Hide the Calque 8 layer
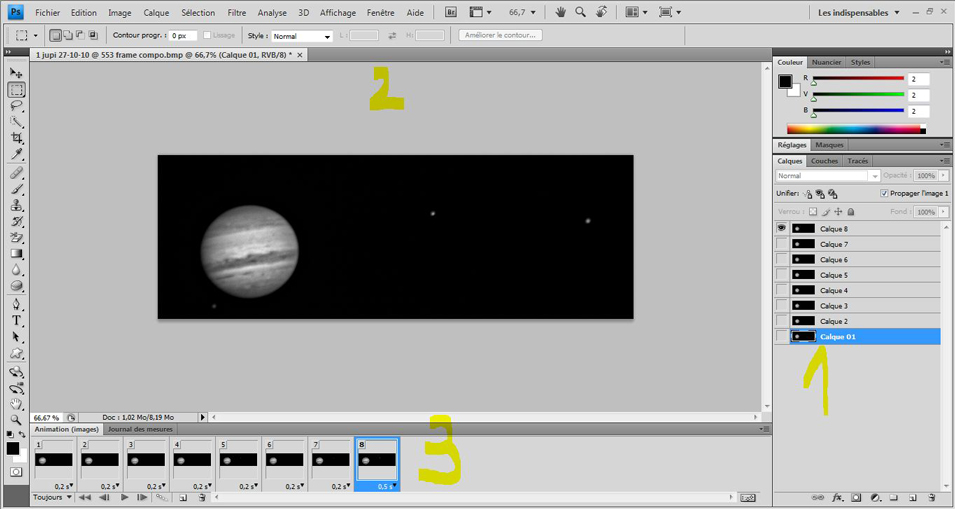The width and height of the screenshot is (955, 509). 781,228
